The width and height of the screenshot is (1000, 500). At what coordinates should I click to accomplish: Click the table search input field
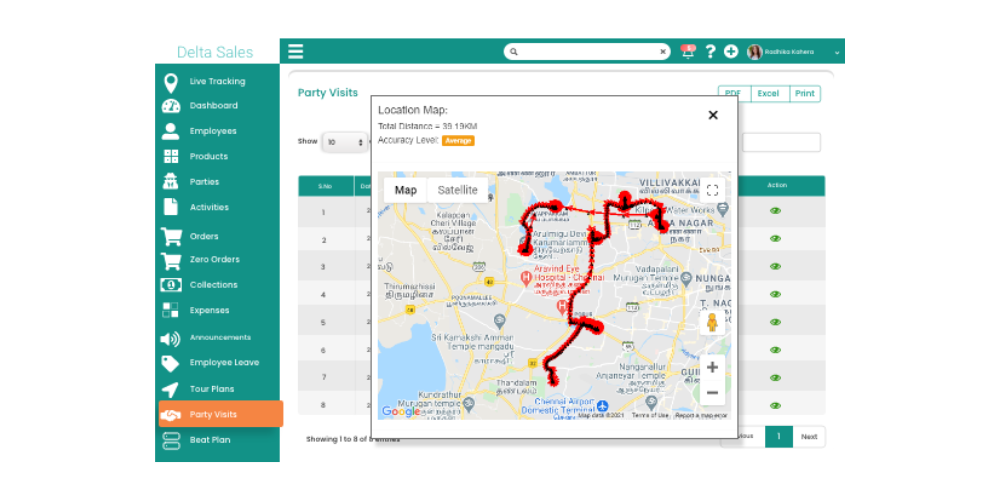point(781,142)
